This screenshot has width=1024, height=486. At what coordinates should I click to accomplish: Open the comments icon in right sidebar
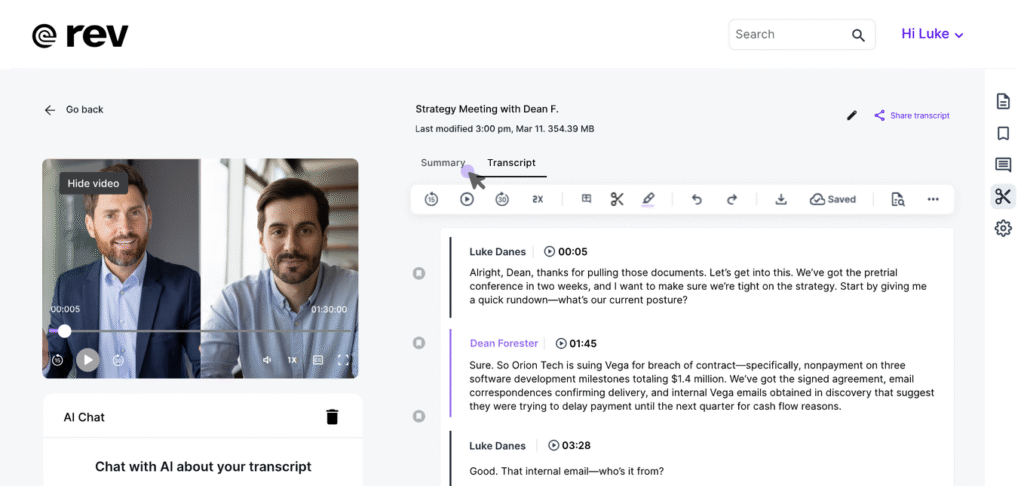click(x=1003, y=165)
